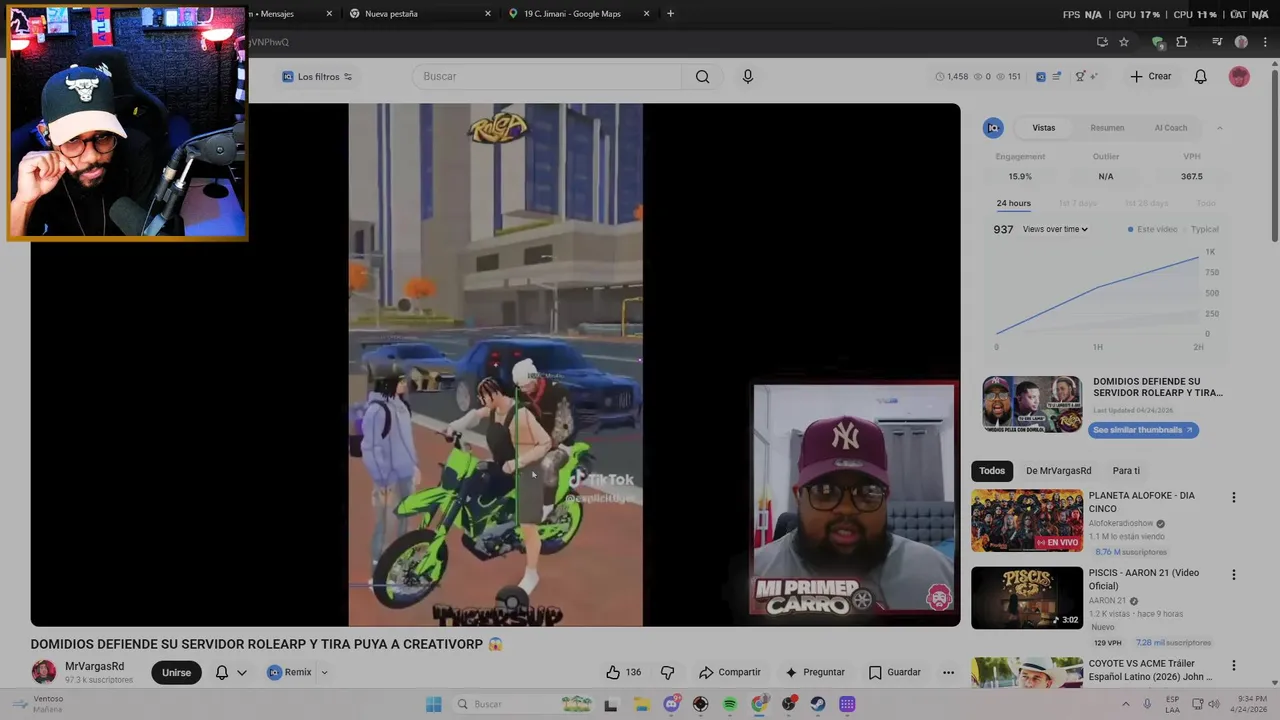Viewport: 1280px width, 720px height.
Task: Open MrVargasRd channel name link
Action: pyautogui.click(x=95, y=667)
